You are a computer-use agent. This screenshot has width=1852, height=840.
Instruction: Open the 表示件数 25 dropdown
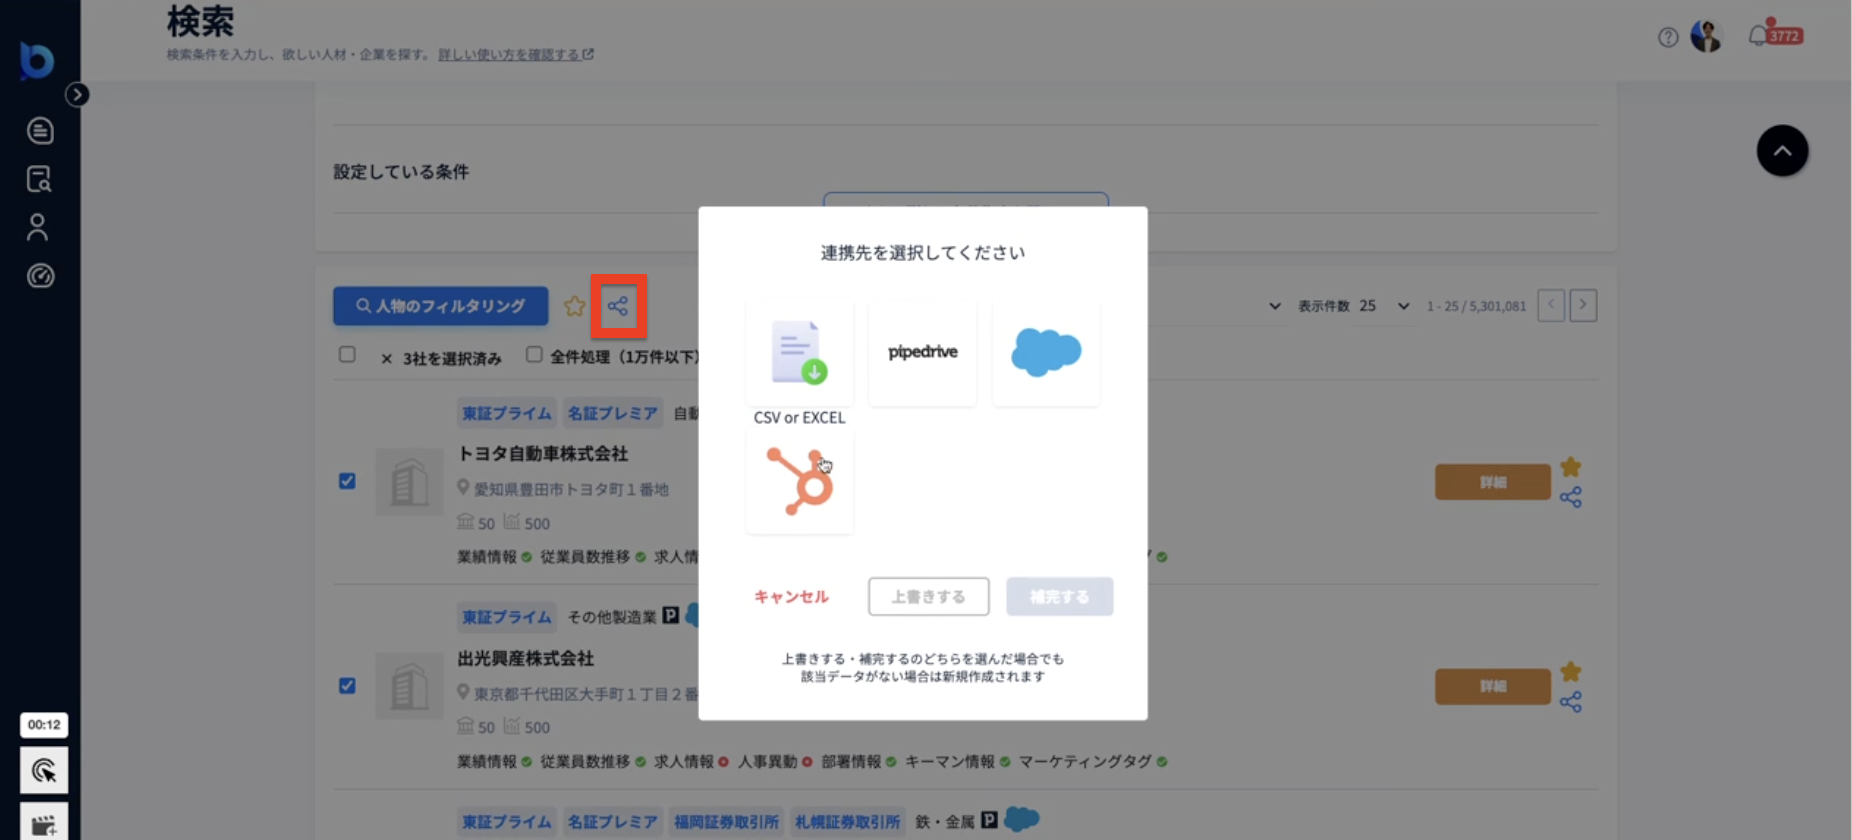(1384, 306)
